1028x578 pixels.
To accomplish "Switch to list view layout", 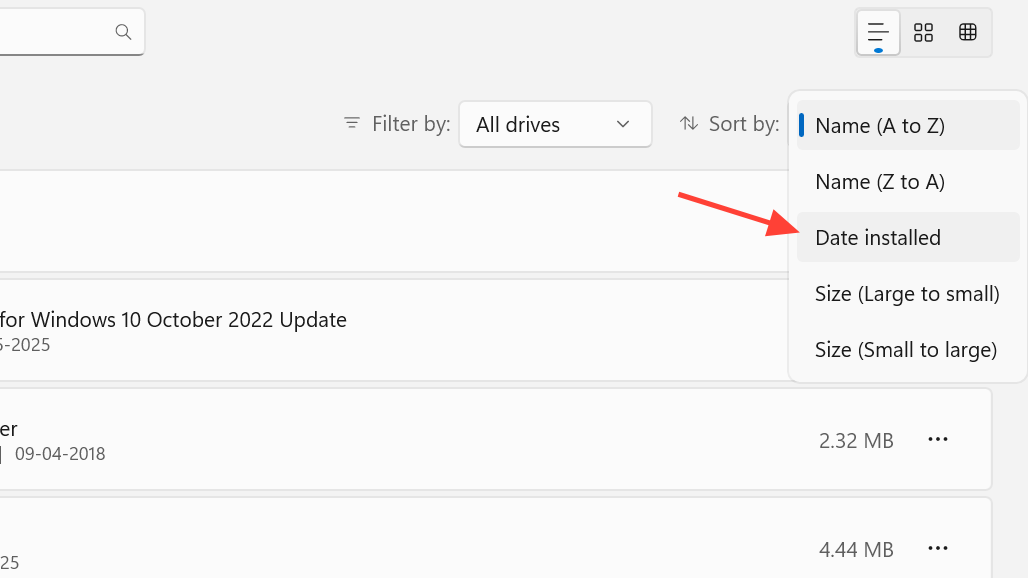I will 878,33.
